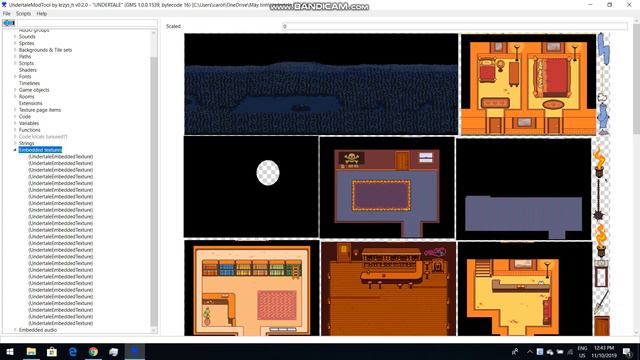The width and height of the screenshot is (640, 360).
Task: Click the tree panel vertical scrollbar
Action: coord(154,182)
